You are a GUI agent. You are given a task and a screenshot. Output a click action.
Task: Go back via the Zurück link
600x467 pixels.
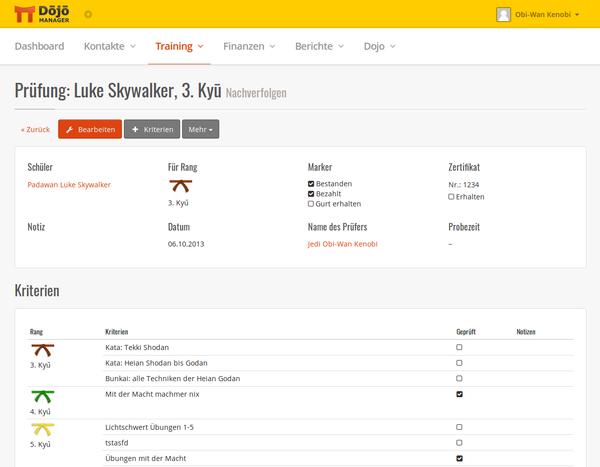point(35,130)
